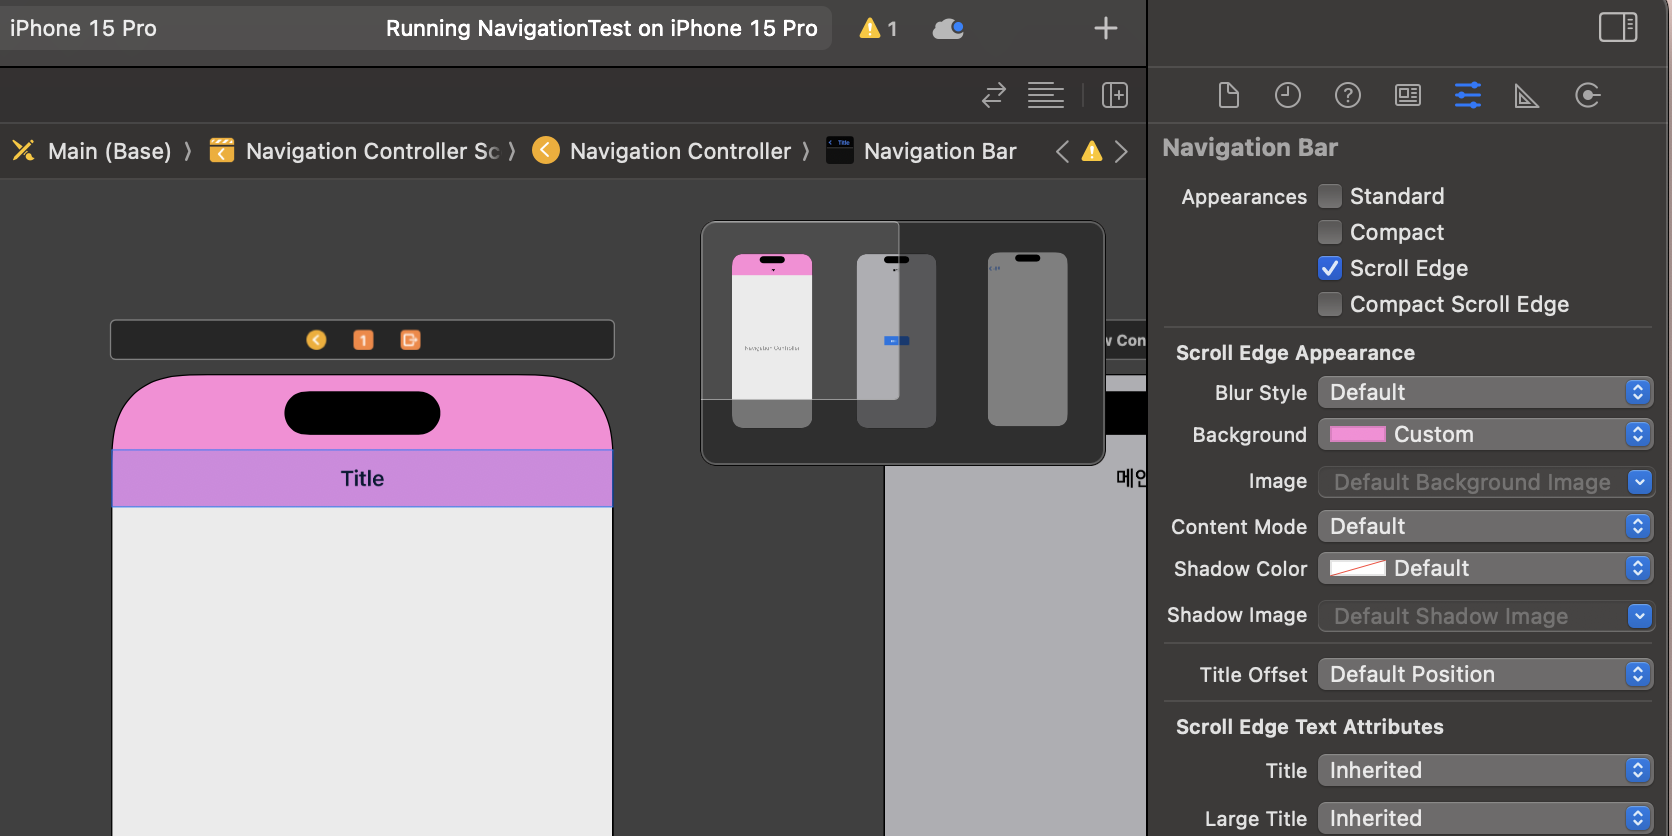Click the iPhone 15 Pro run destination
The image size is (1672, 836).
83,28
